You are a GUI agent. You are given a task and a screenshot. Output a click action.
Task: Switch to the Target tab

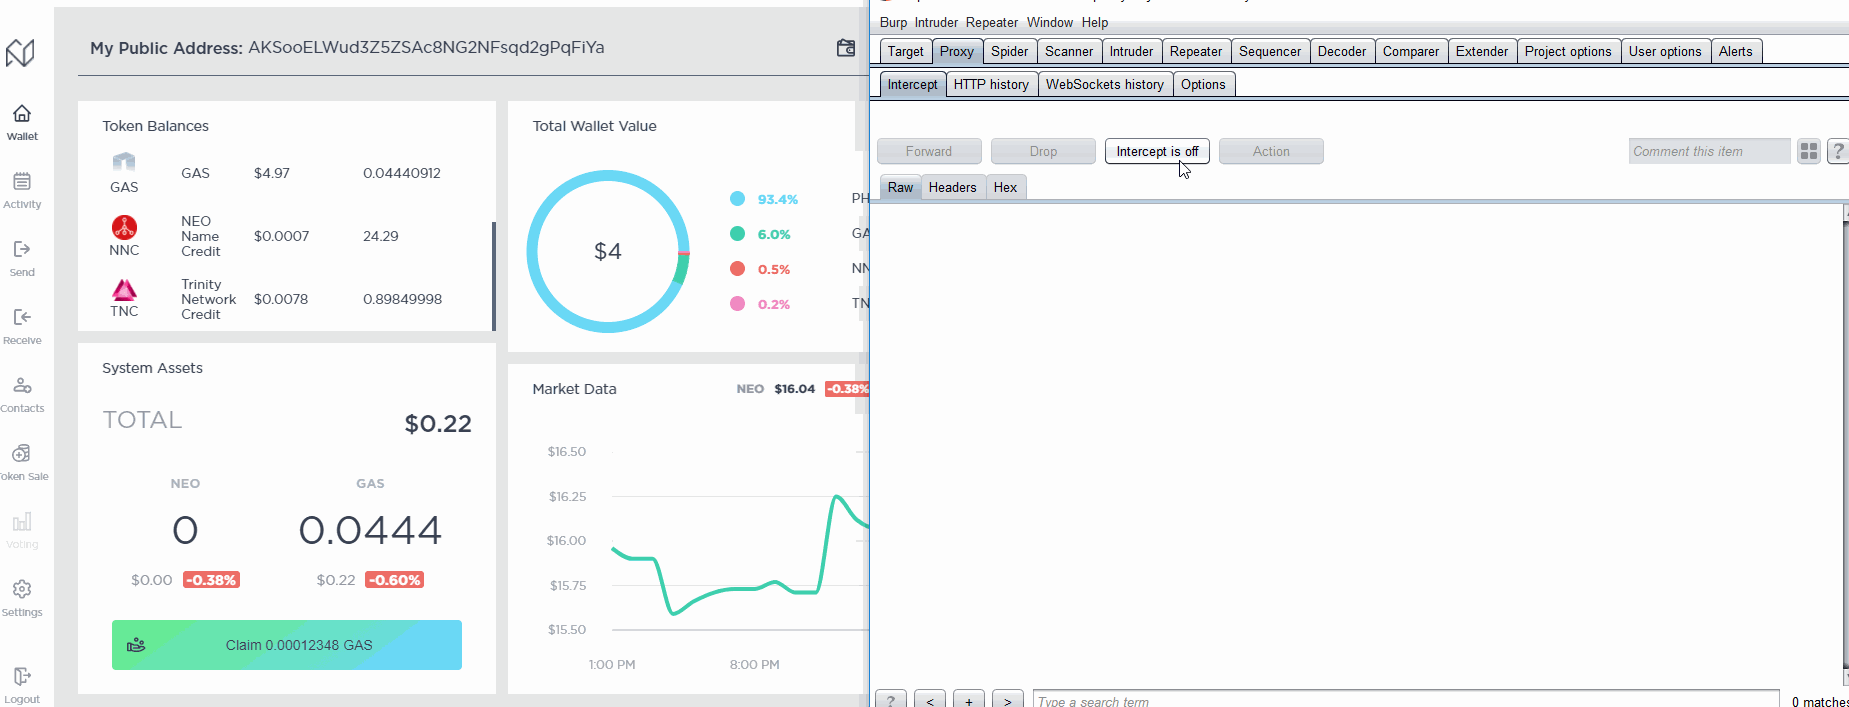tap(905, 51)
